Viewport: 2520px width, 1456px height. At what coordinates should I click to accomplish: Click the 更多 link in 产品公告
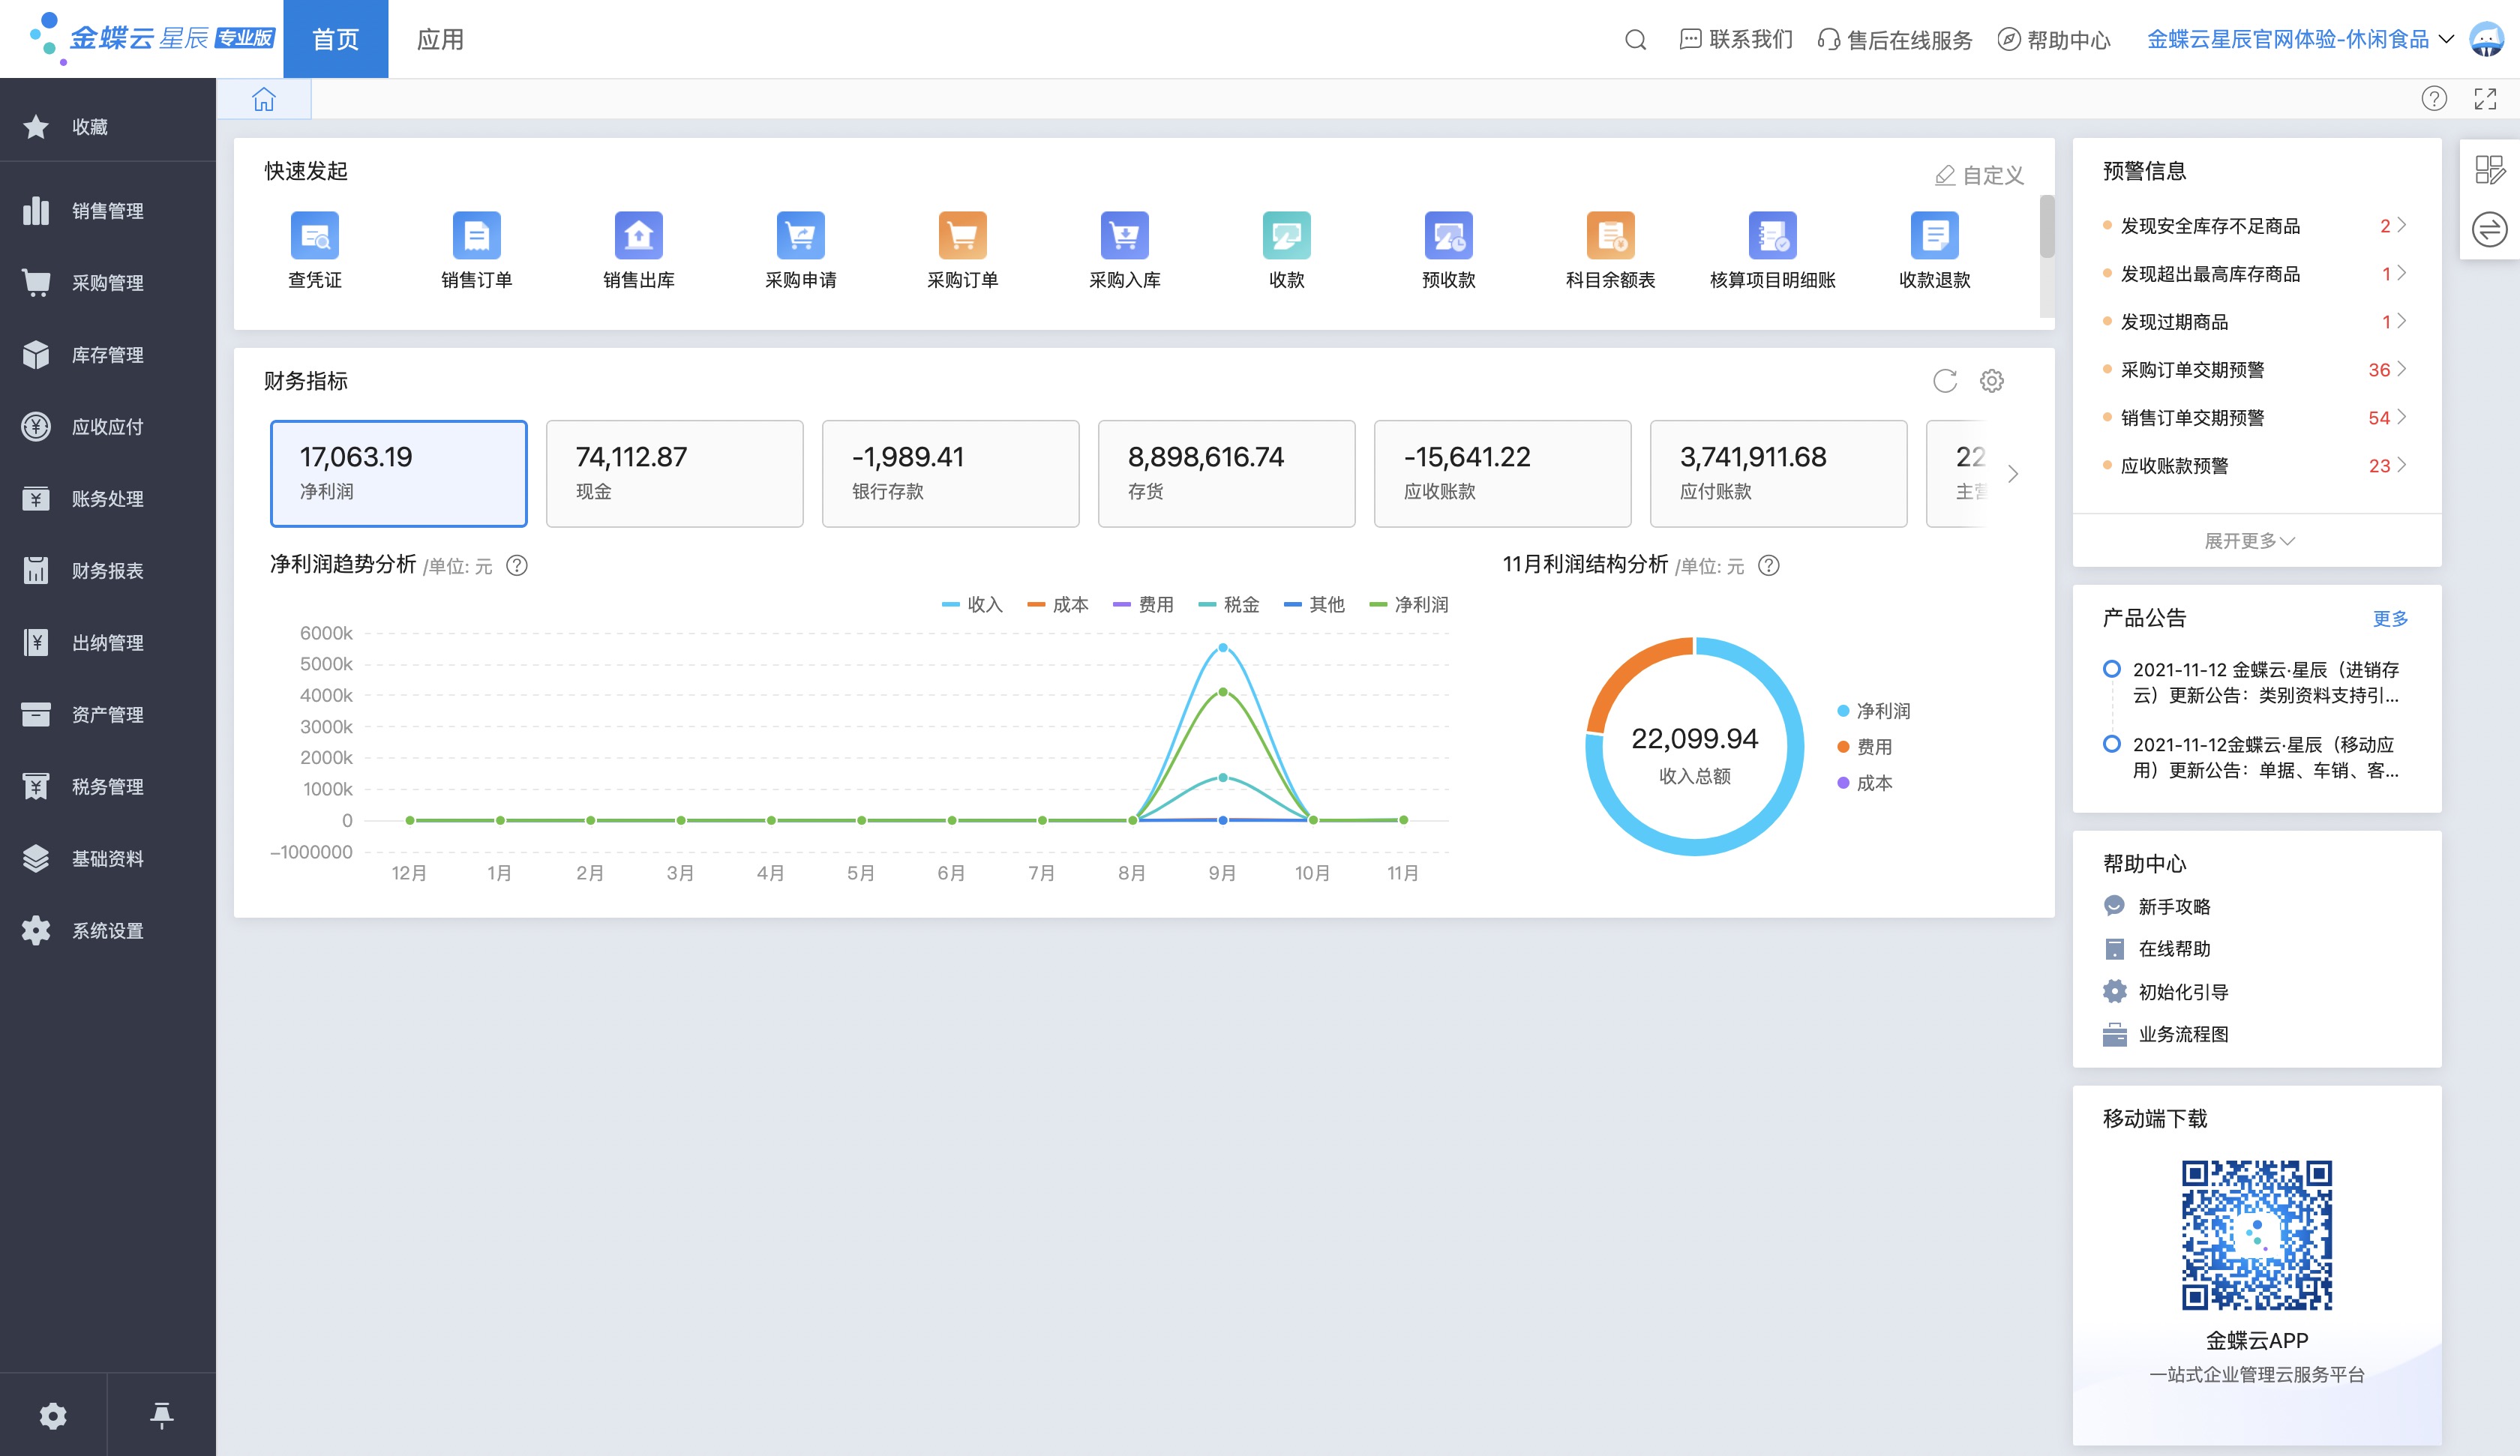tap(2389, 619)
